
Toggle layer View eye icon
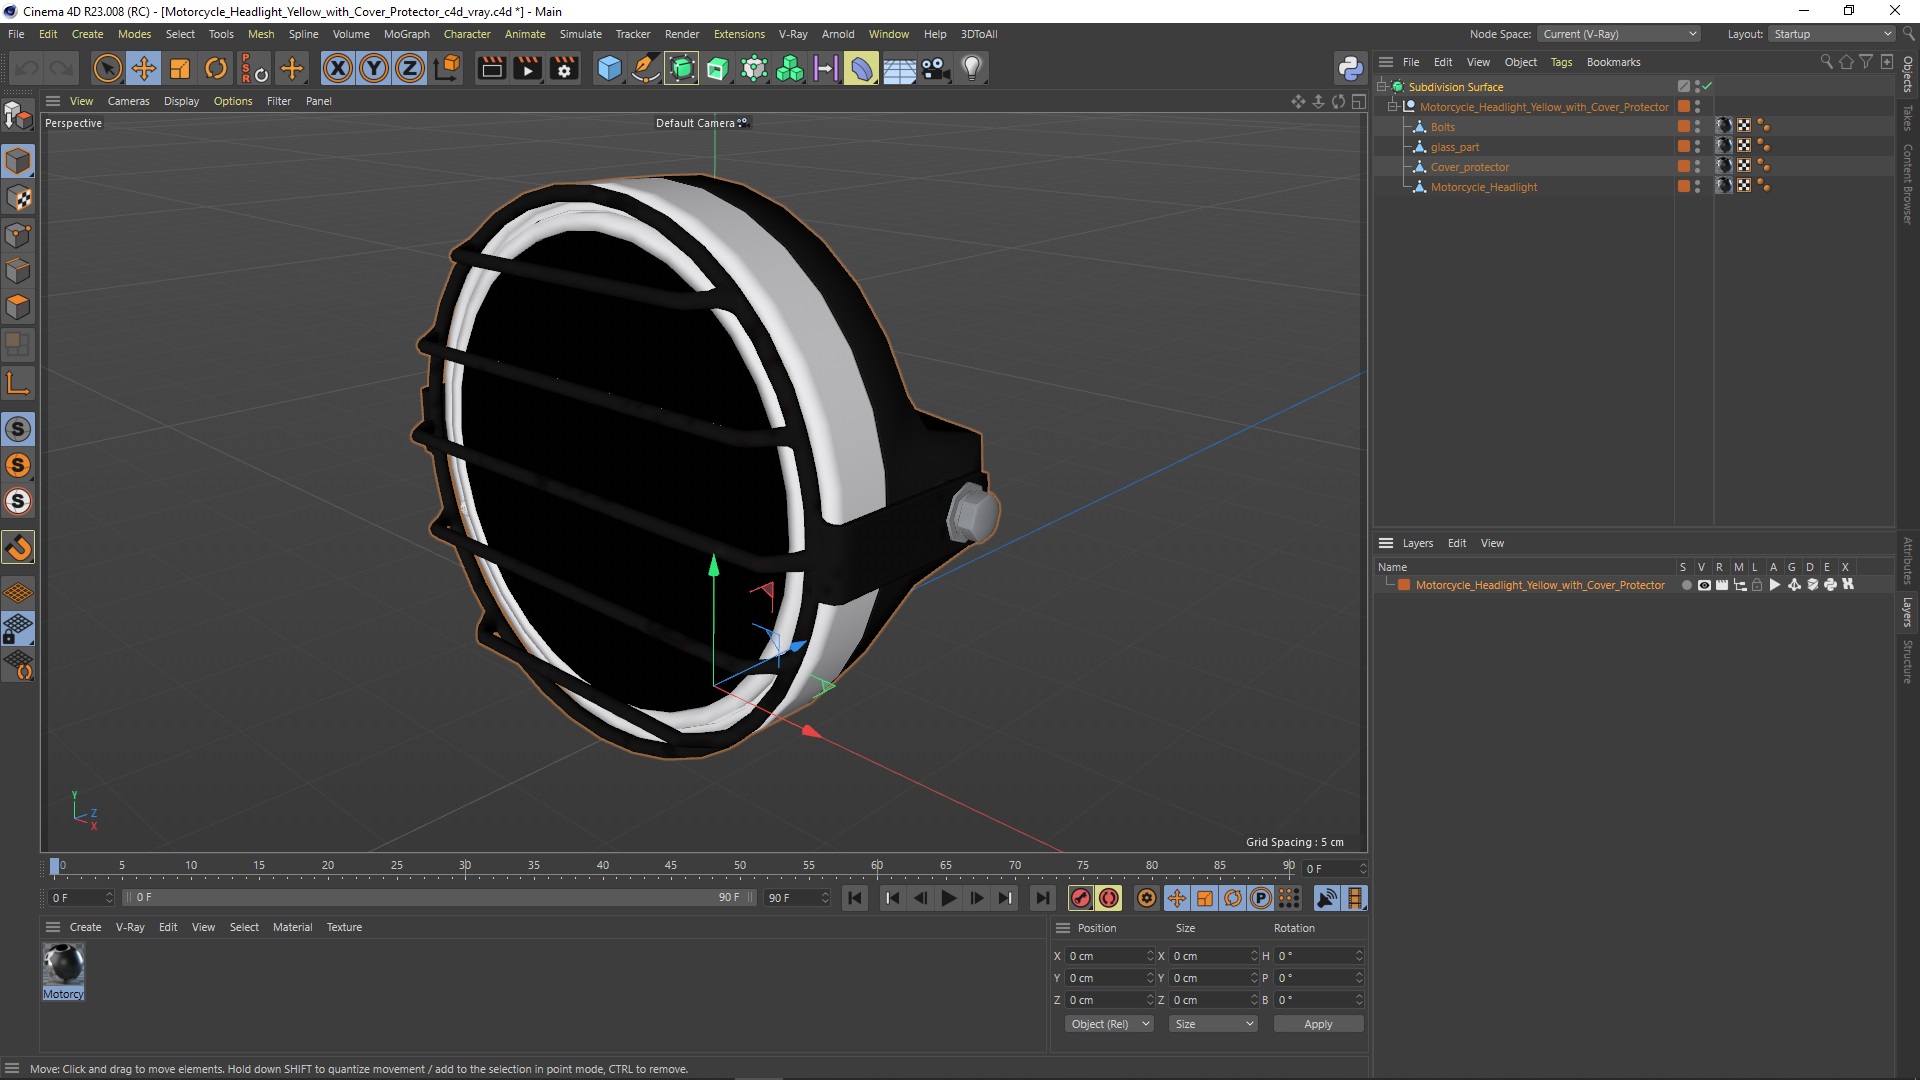pyautogui.click(x=1704, y=585)
